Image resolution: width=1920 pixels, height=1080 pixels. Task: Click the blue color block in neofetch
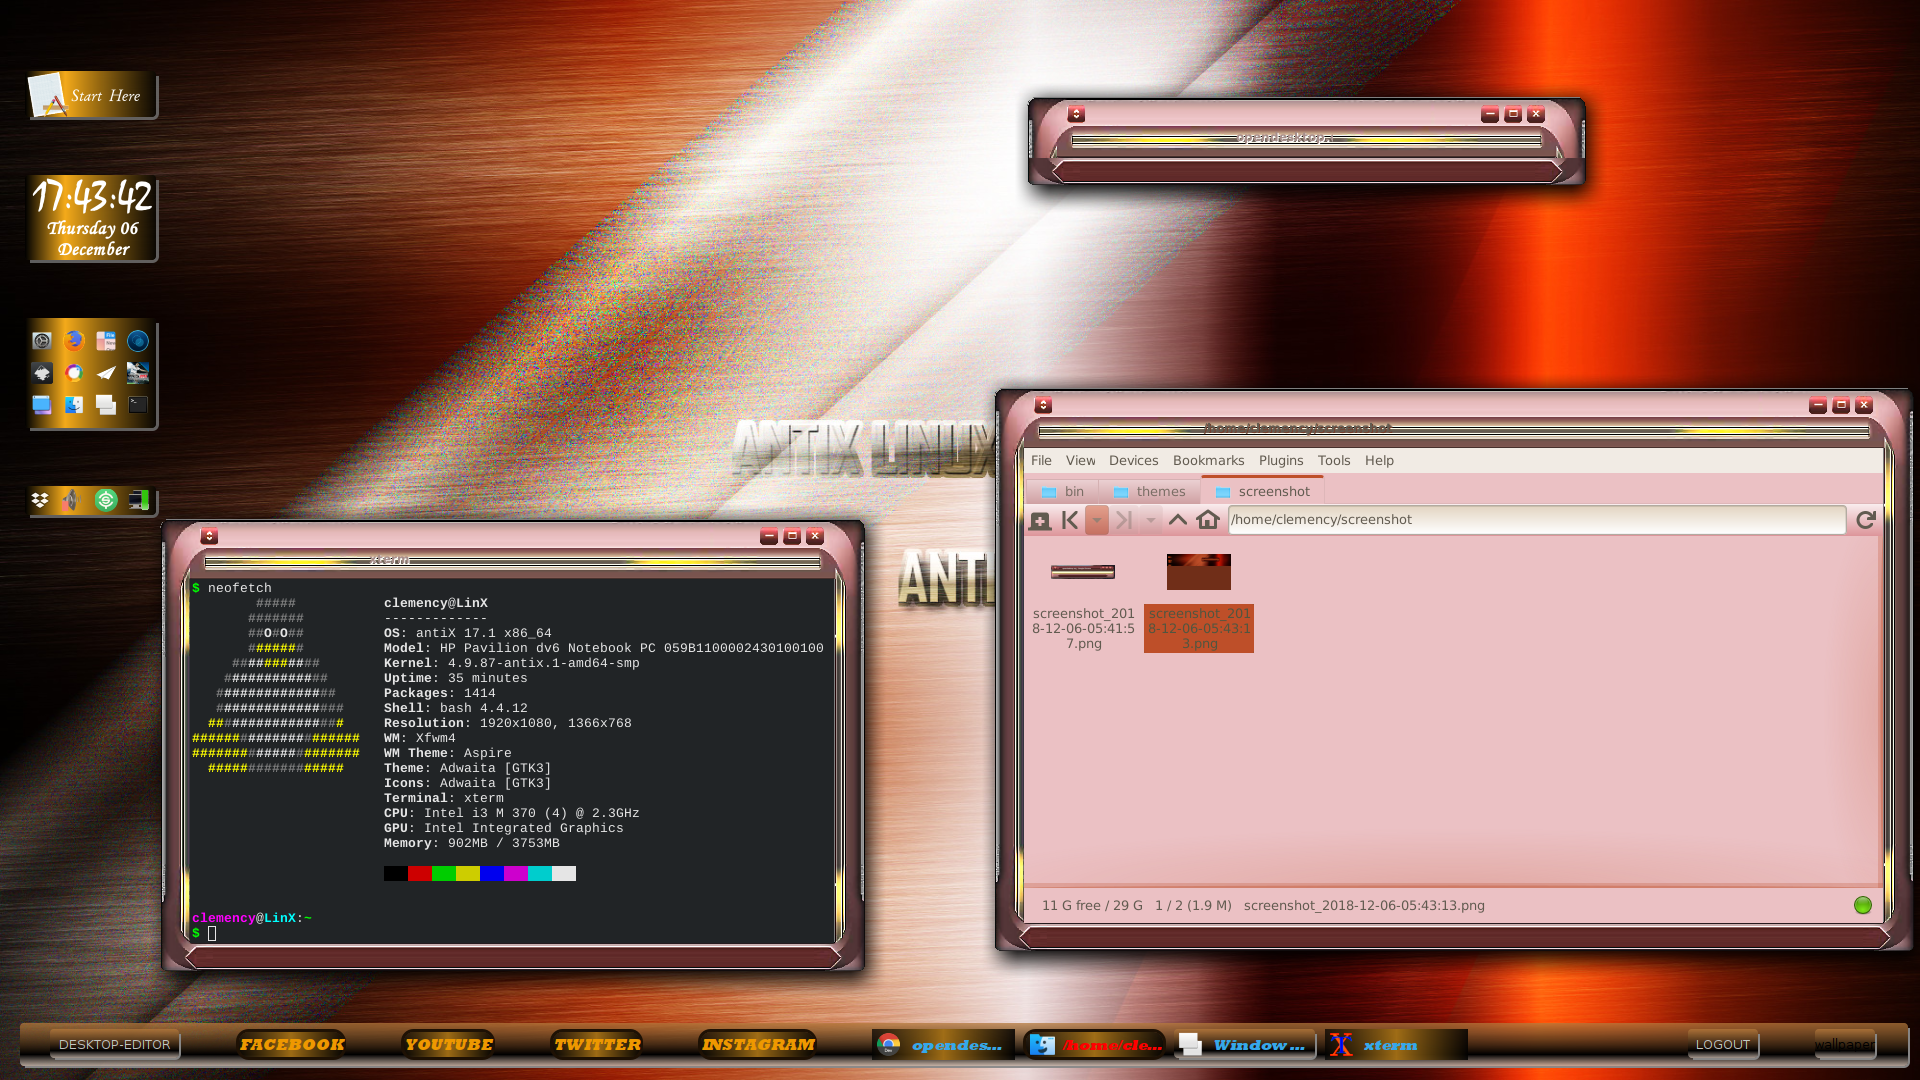pos(492,874)
